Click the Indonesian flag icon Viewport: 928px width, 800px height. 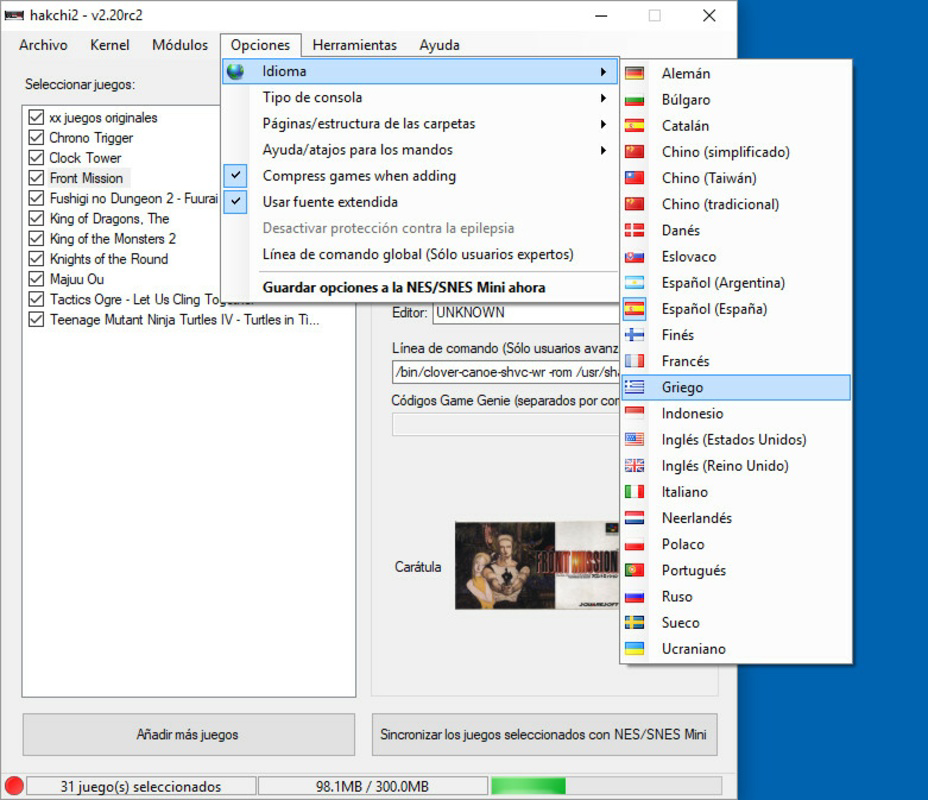point(634,413)
